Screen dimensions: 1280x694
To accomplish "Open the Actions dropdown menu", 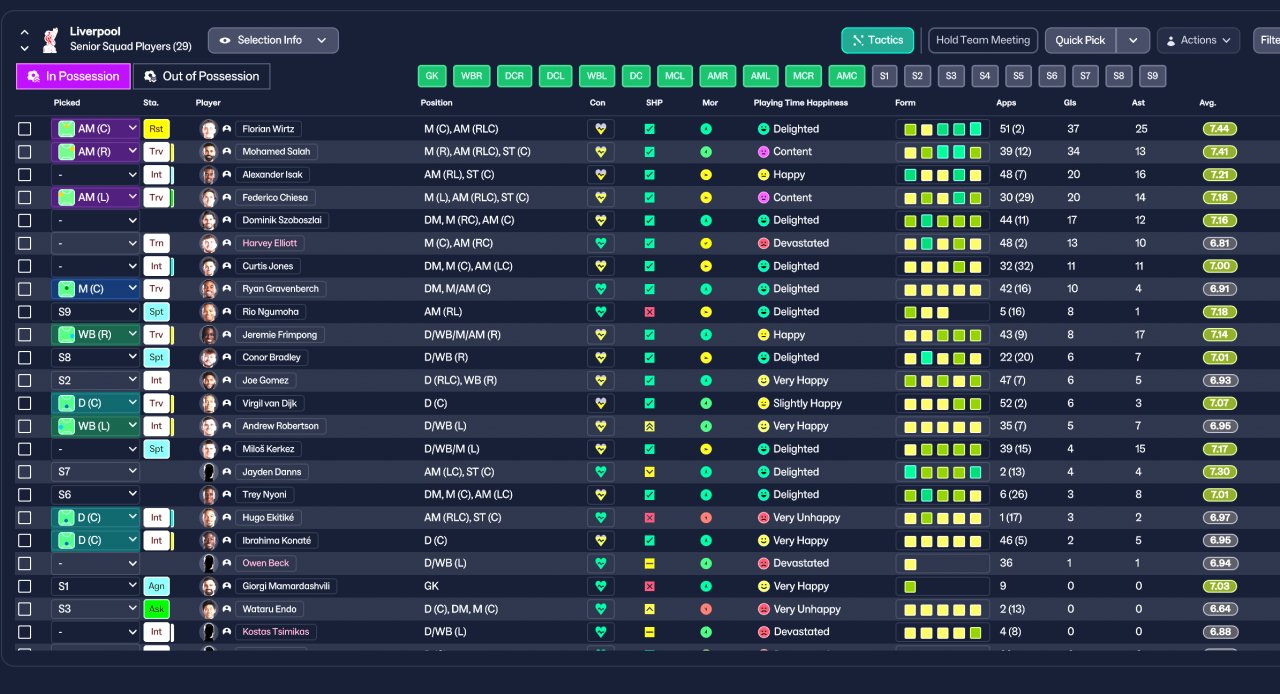I will (x=1198, y=40).
